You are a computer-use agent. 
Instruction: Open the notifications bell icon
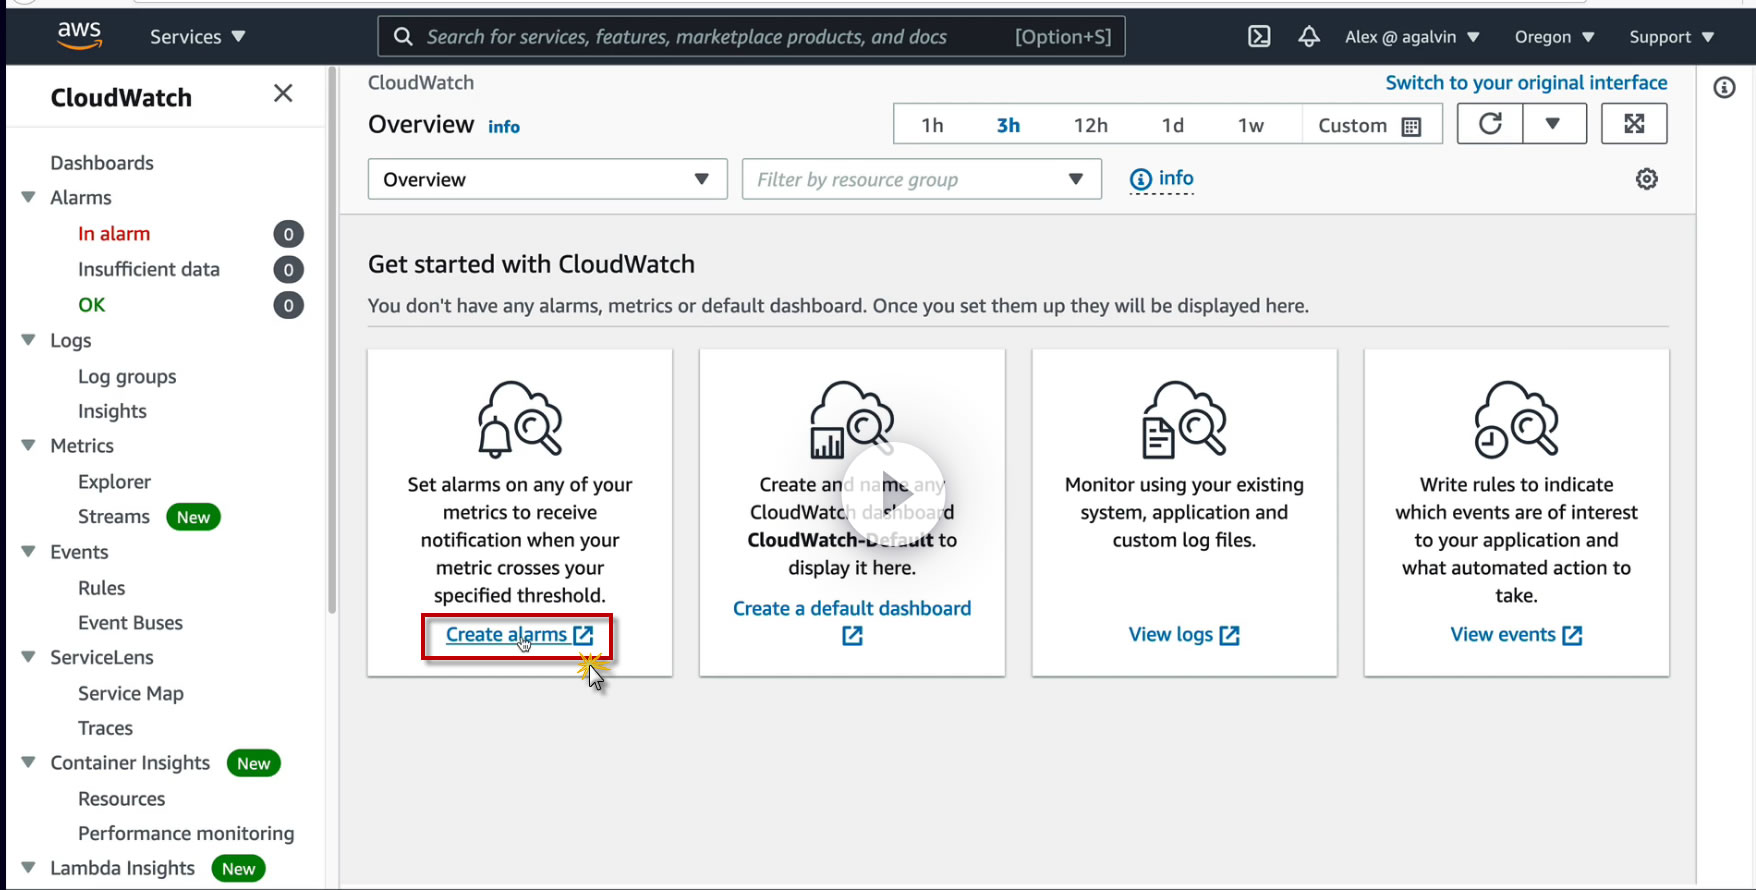pos(1309,37)
